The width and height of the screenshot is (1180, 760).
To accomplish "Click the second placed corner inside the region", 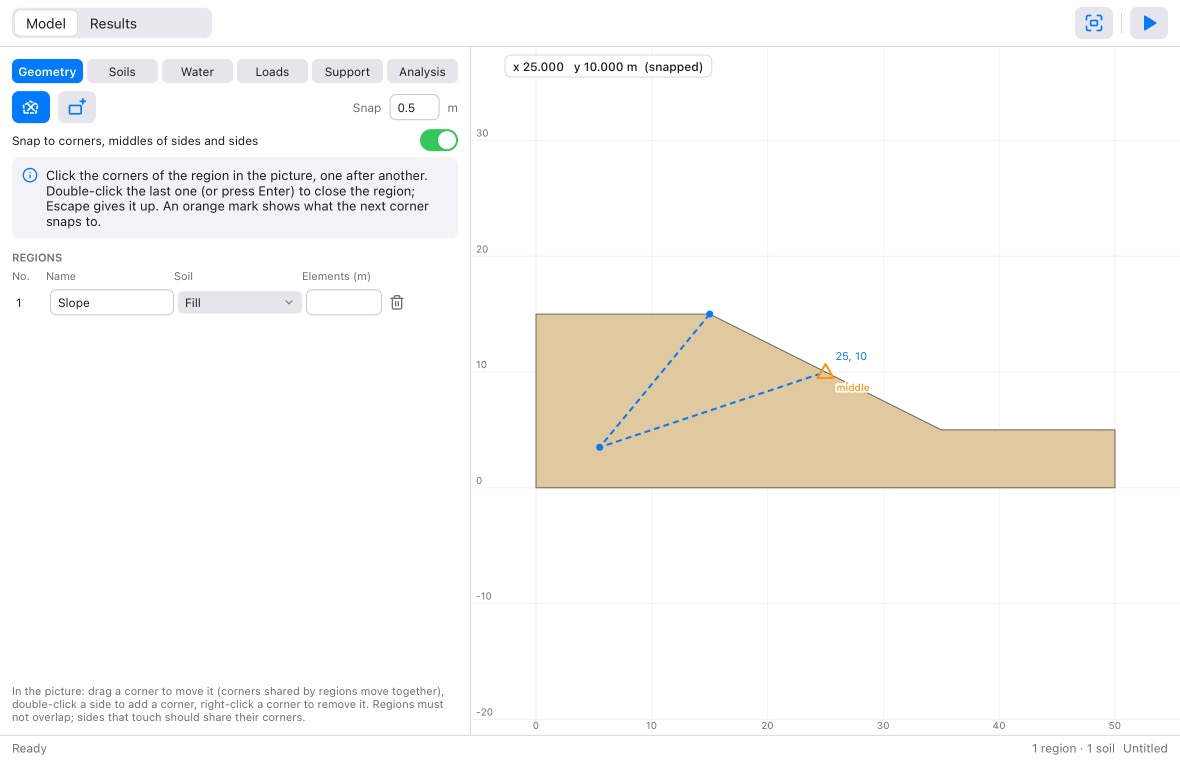I will click(600, 448).
